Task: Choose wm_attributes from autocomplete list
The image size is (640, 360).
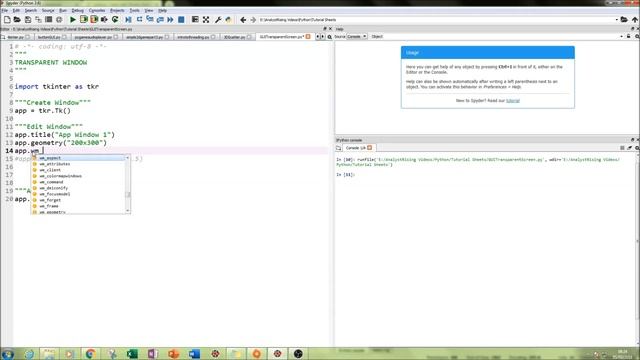Action: pyautogui.click(x=79, y=164)
